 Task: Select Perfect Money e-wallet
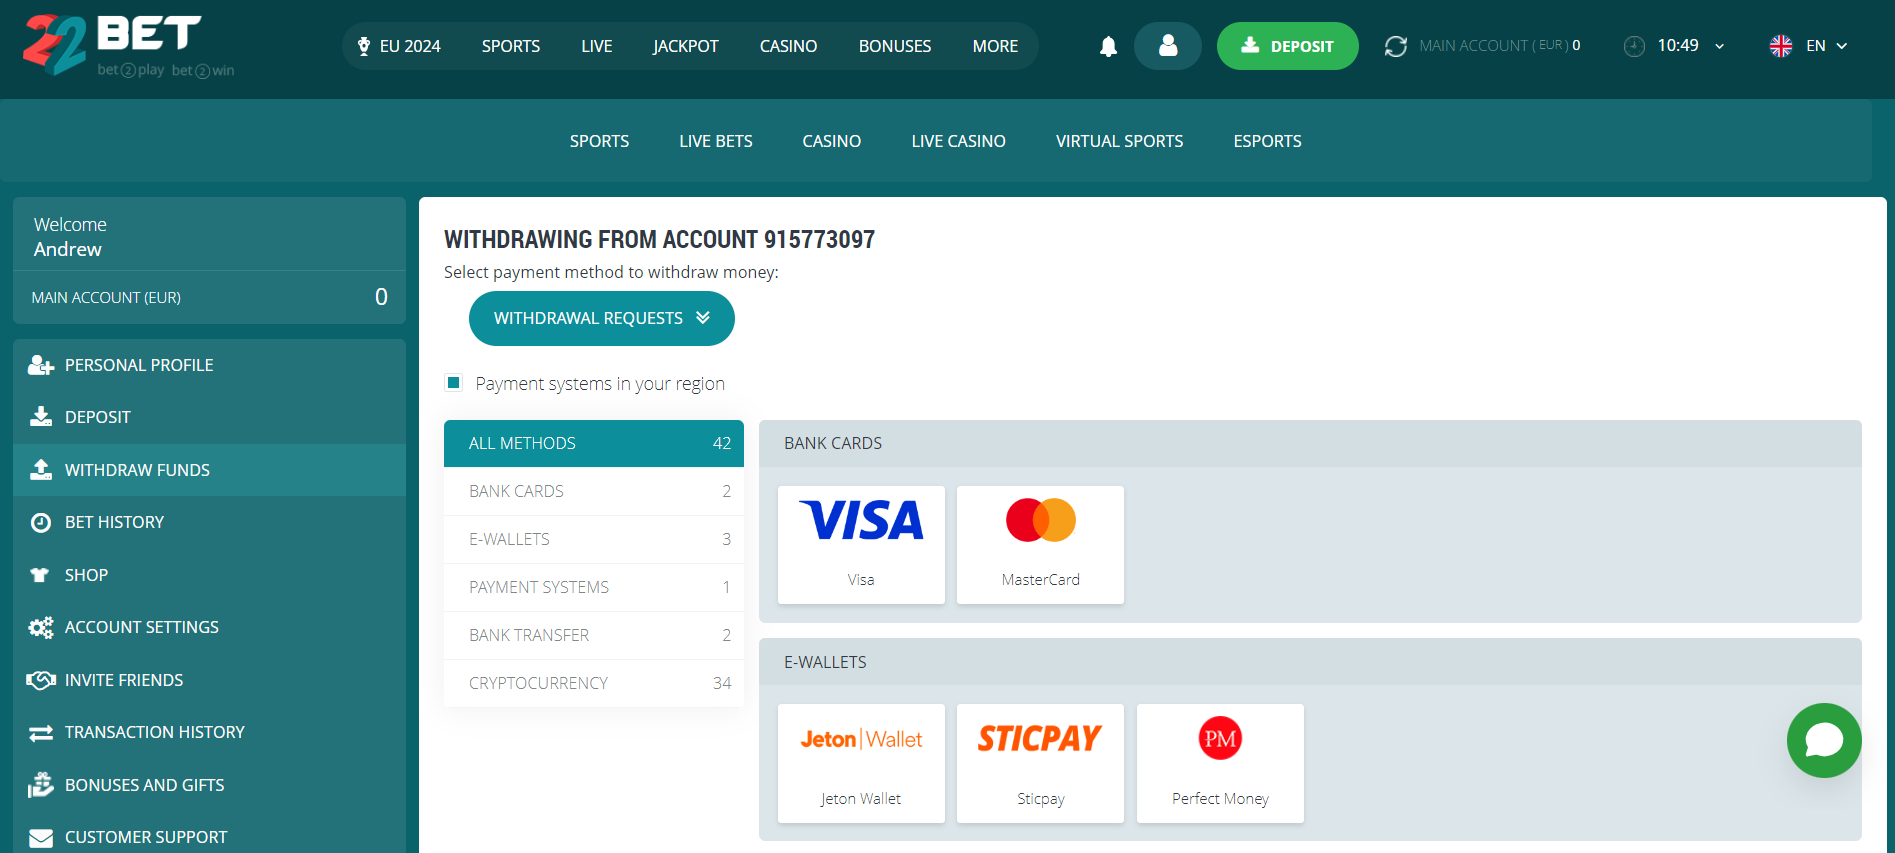tap(1220, 763)
